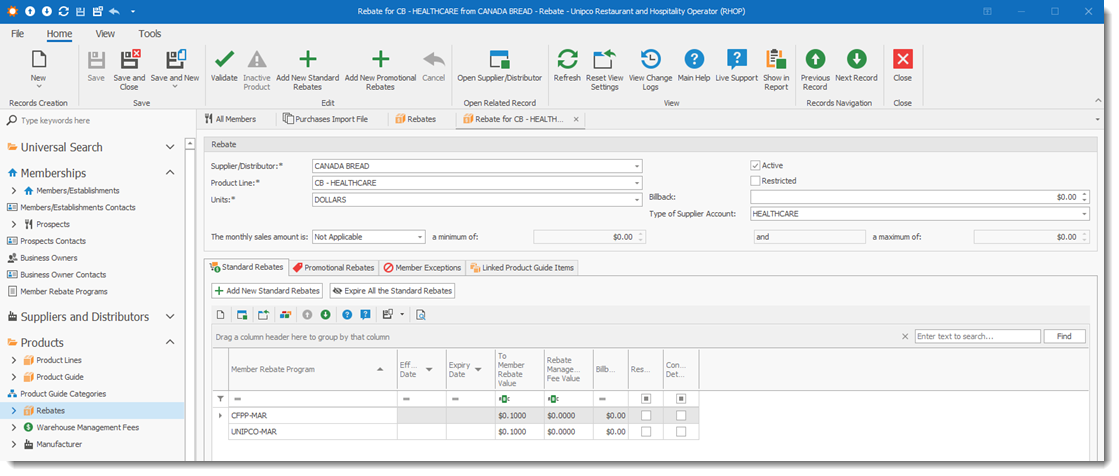The image size is (1119, 476).
Task: Open the Supplier/Distributor dropdown
Action: (x=636, y=166)
